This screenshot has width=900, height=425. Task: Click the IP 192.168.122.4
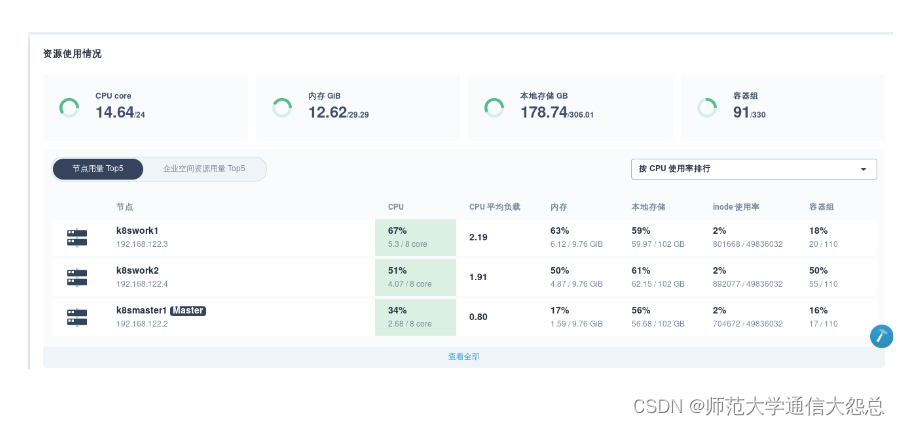(142, 284)
